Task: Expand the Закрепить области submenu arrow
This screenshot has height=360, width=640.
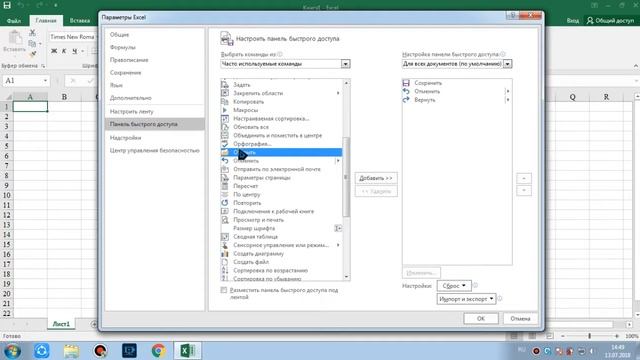Action: [338, 93]
